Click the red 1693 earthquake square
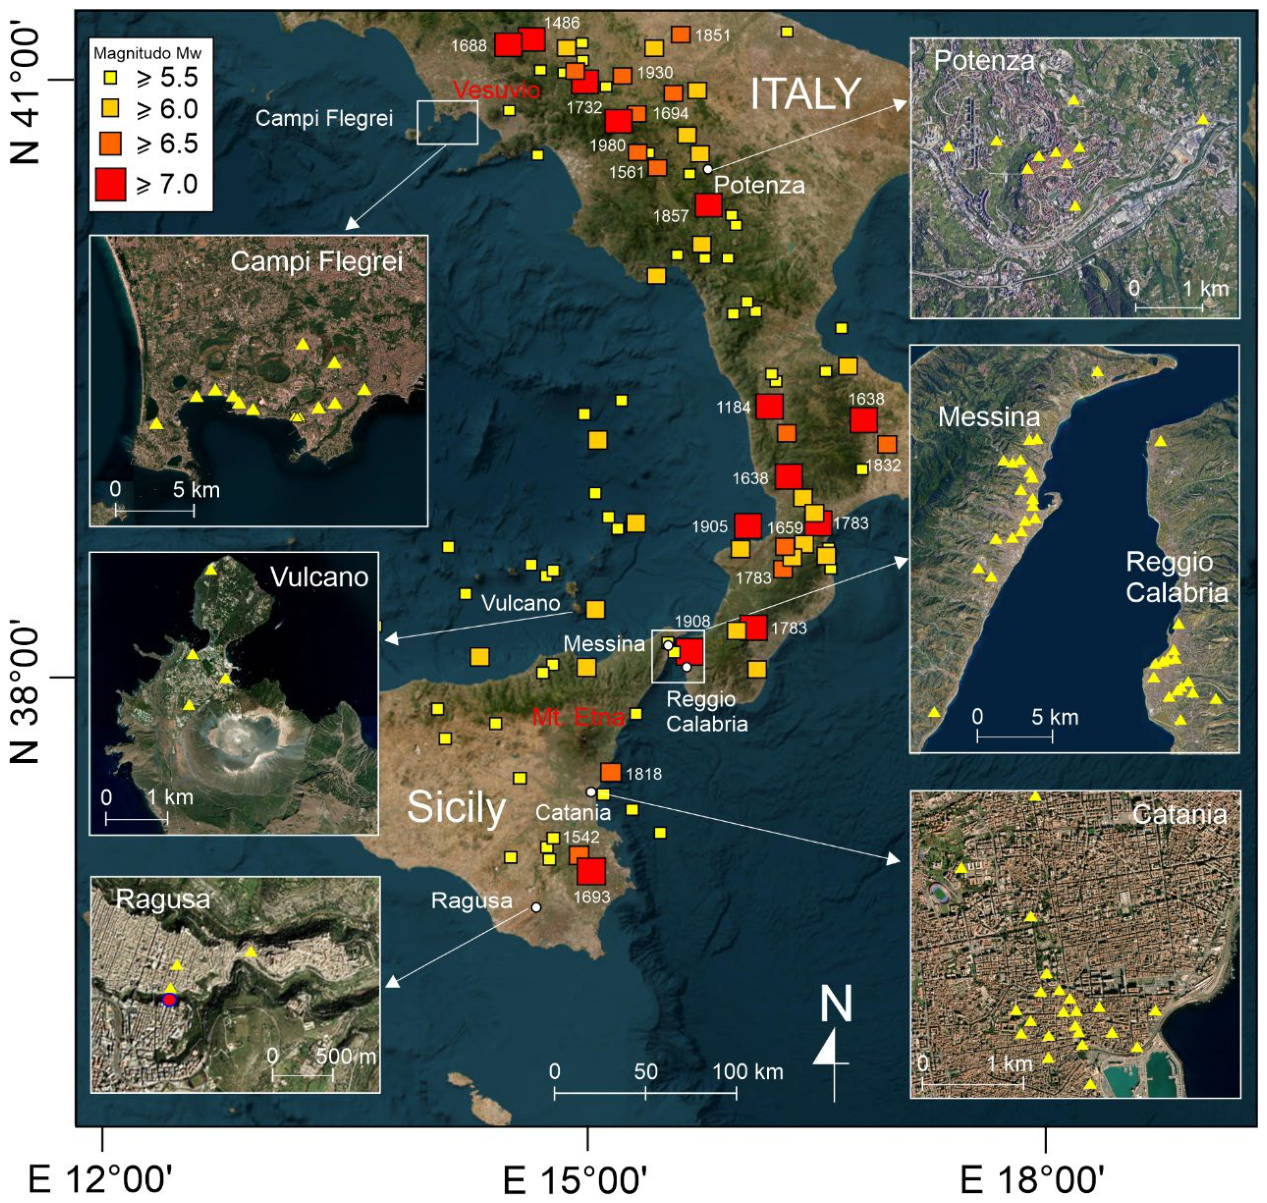Viewport: 1267px width, 1203px height. click(591, 871)
